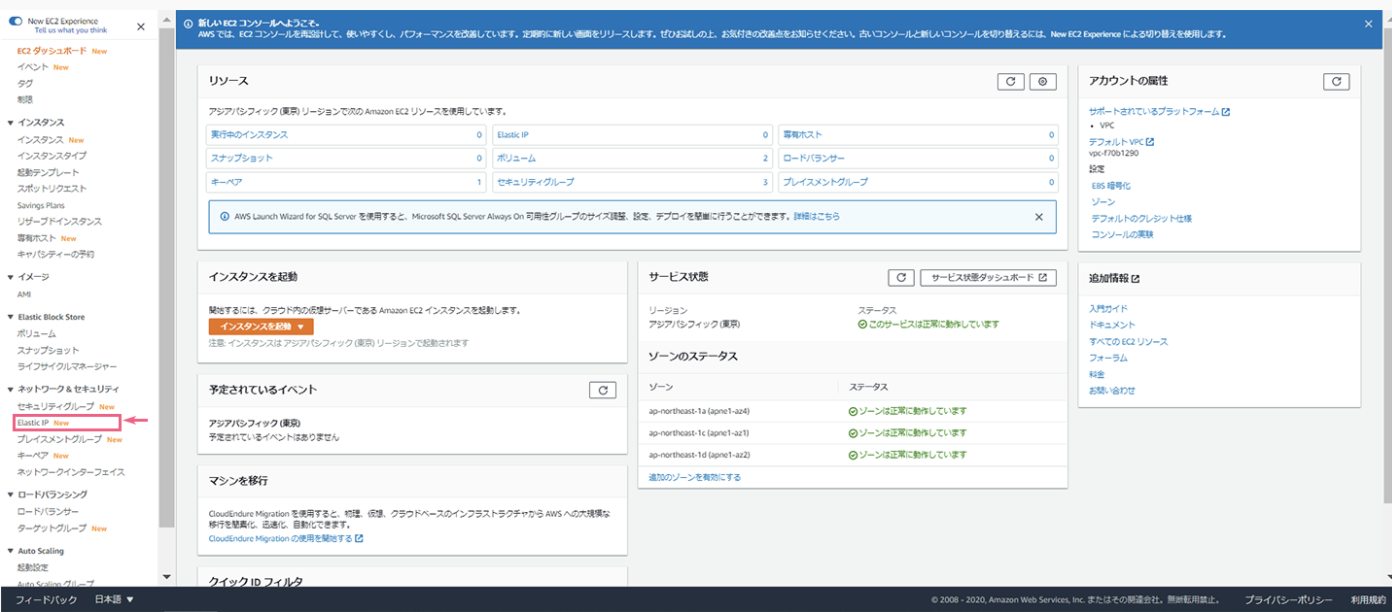The height and width of the screenshot is (612, 1392).
Task: Click 追加のゾーンを有効にする link
Action: 695,477
